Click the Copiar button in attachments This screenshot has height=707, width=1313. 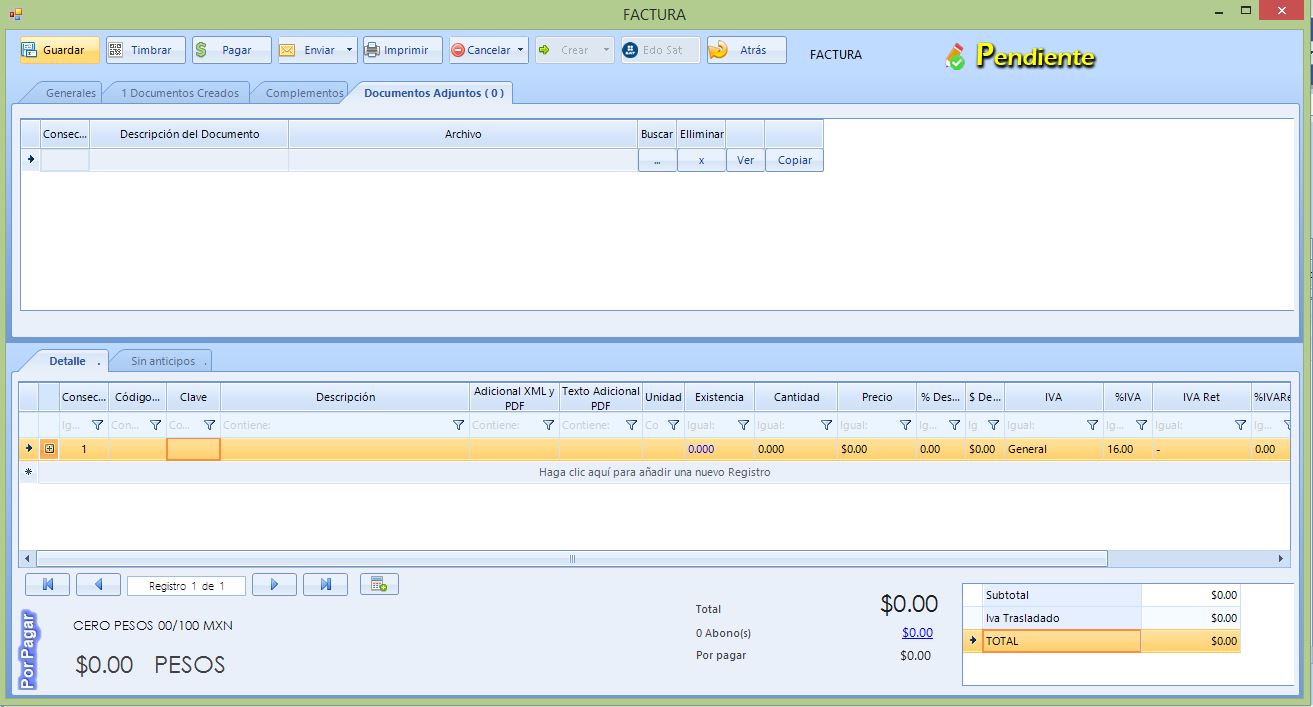[x=794, y=160]
